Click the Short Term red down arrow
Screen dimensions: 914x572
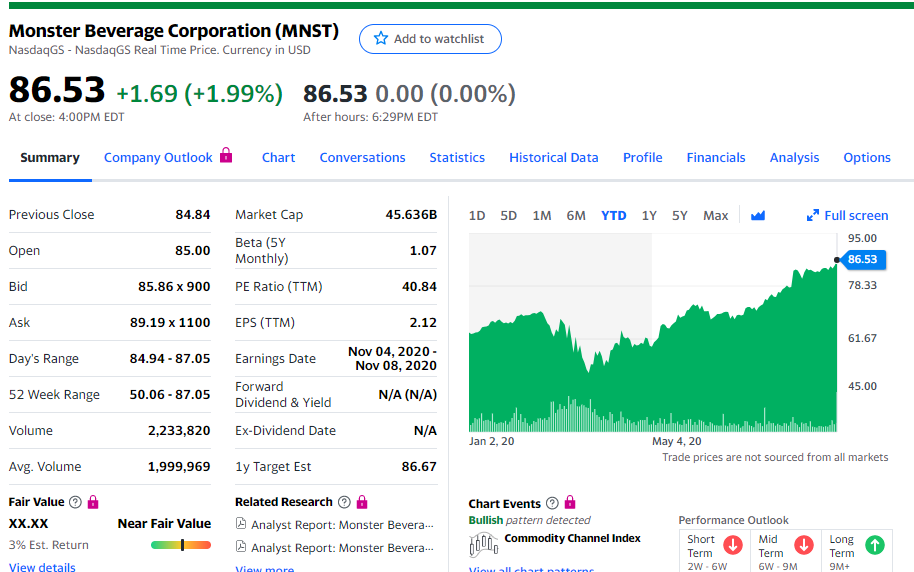(x=732, y=545)
